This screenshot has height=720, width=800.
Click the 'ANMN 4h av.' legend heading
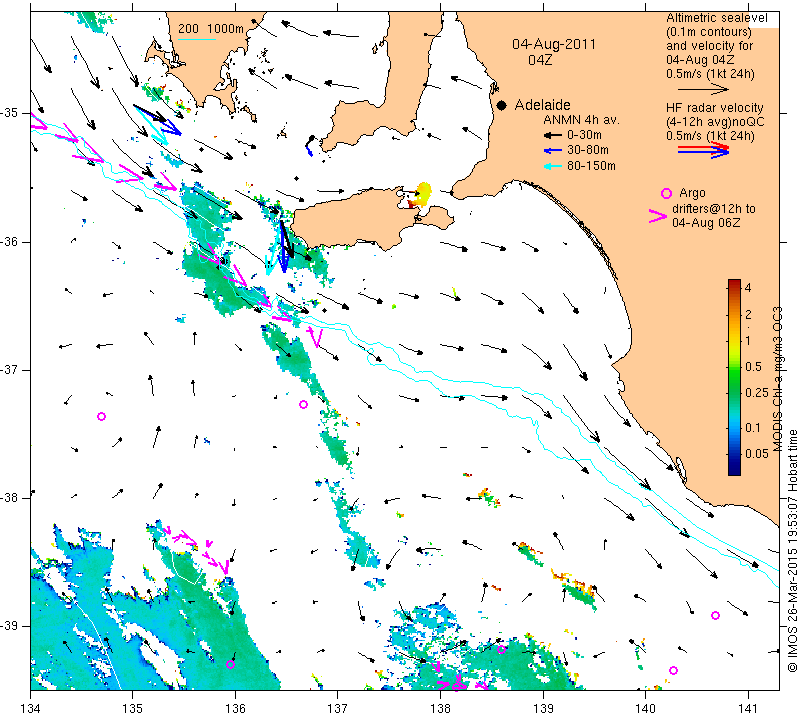(581, 120)
